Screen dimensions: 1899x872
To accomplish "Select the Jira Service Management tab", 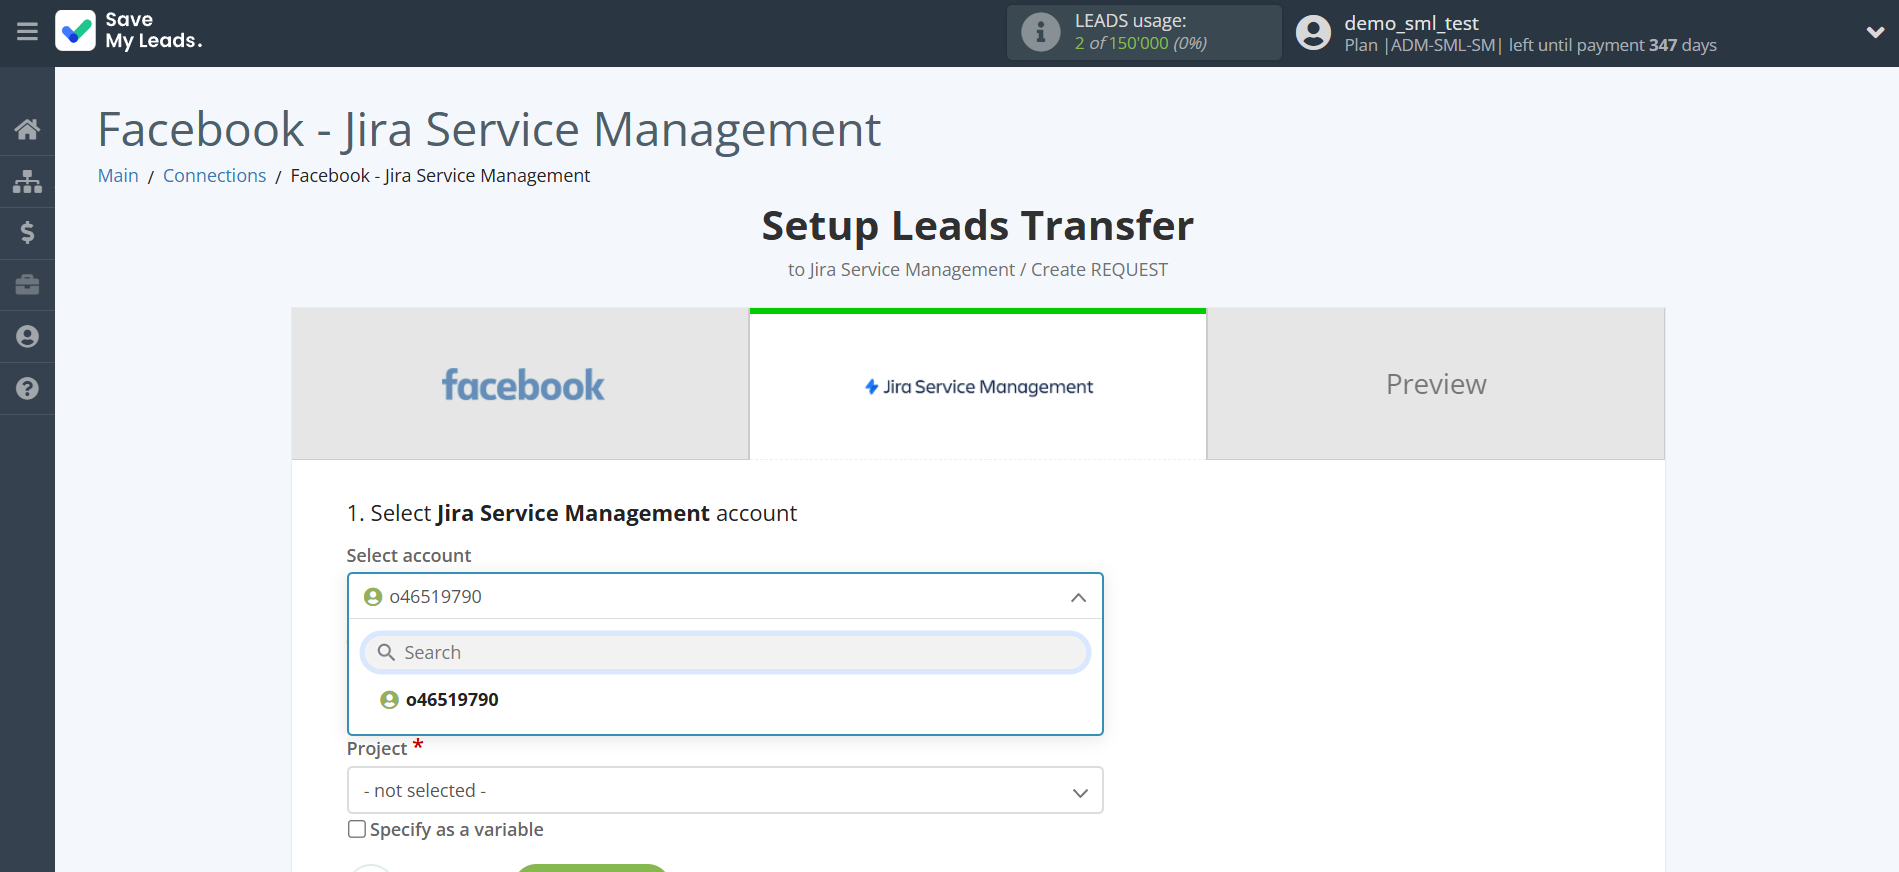I will tap(977, 386).
